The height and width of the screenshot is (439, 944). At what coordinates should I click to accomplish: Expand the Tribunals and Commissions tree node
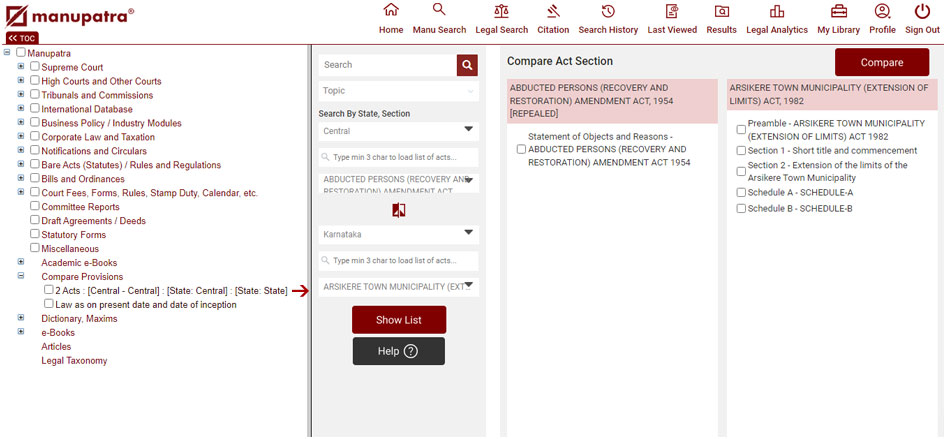point(21,95)
